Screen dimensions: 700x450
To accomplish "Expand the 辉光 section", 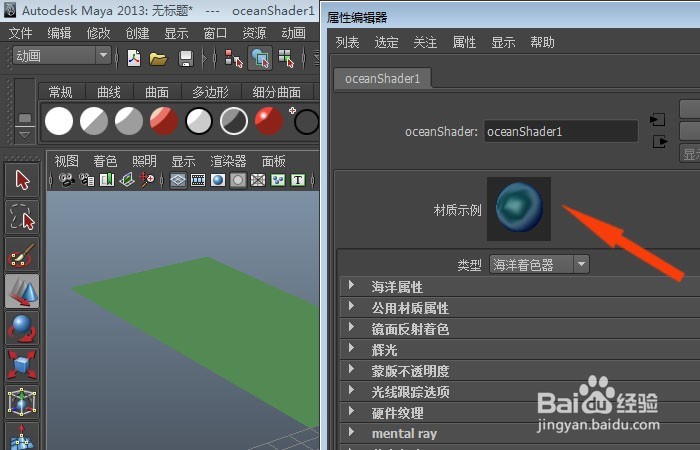I will [x=351, y=348].
